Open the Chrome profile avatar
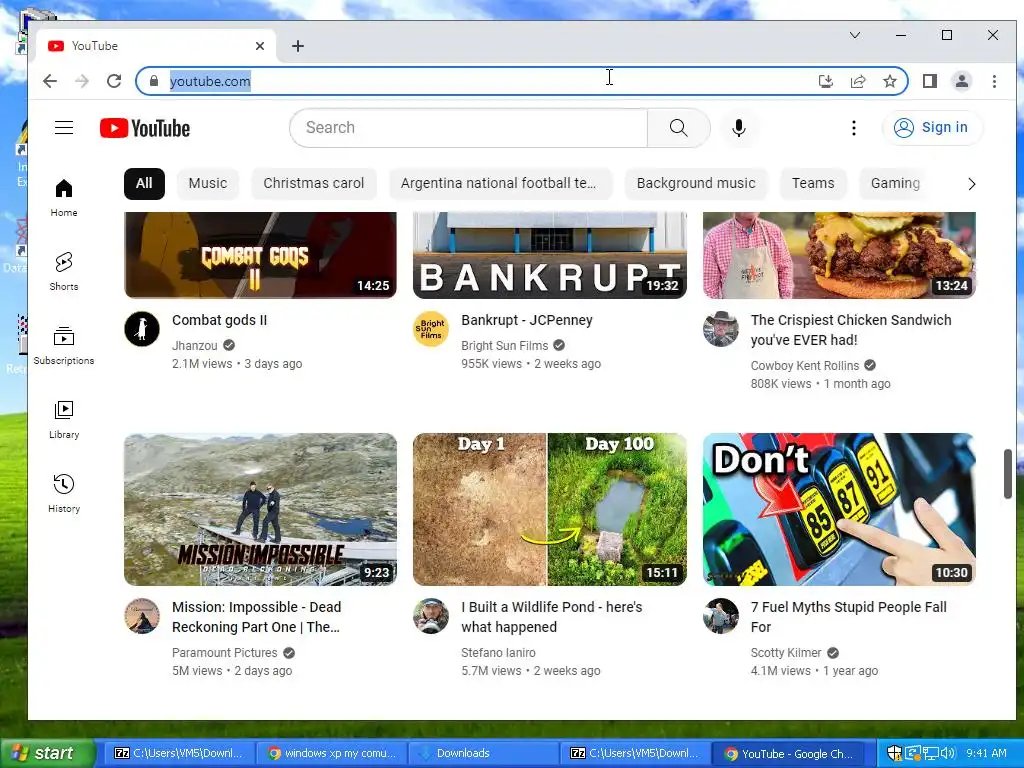Viewport: 1024px width, 768px height. point(962,81)
